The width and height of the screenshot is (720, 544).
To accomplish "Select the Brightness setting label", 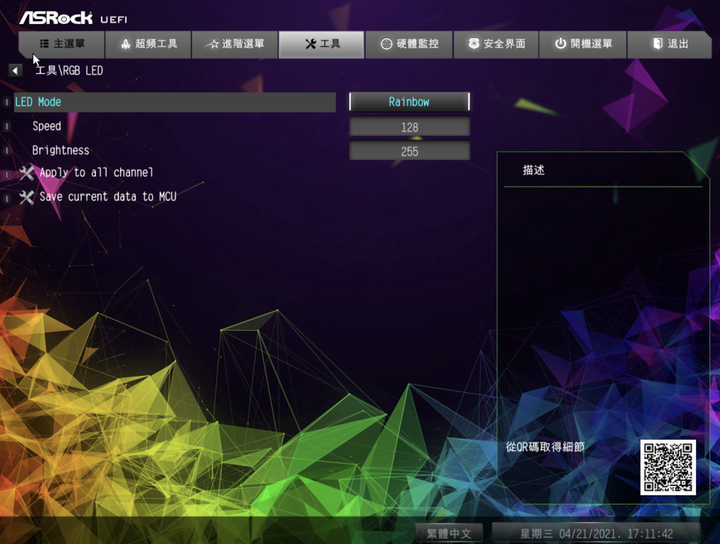I will [x=61, y=151].
